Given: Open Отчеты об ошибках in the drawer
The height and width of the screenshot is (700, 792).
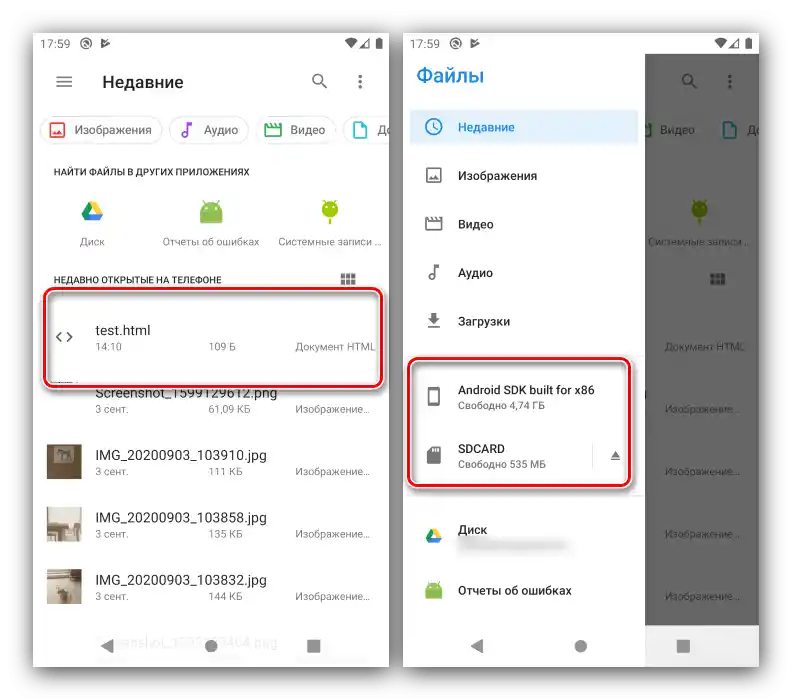Looking at the screenshot, I should pyautogui.click(x=524, y=590).
